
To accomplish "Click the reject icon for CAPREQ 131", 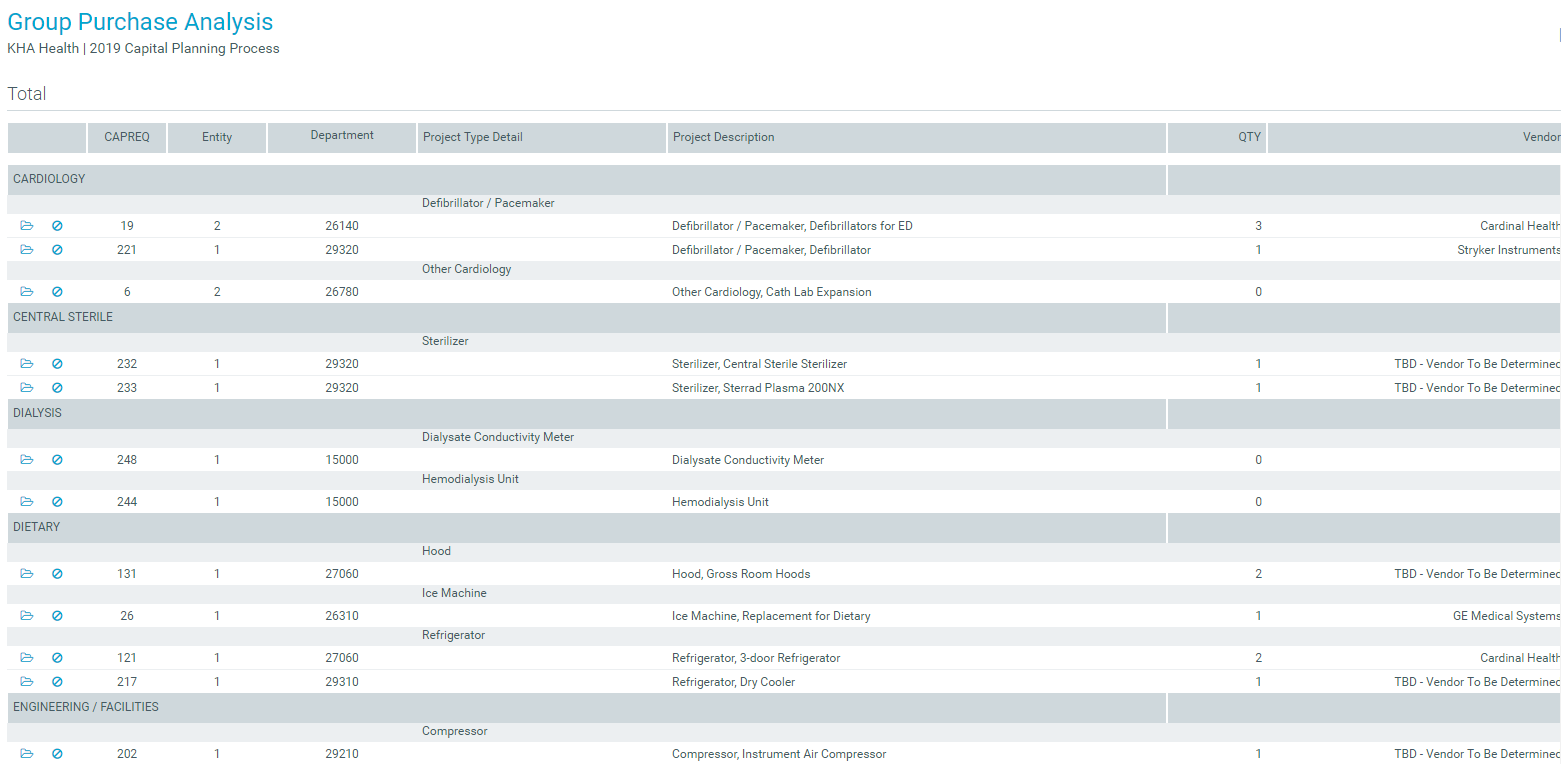I will pos(57,574).
